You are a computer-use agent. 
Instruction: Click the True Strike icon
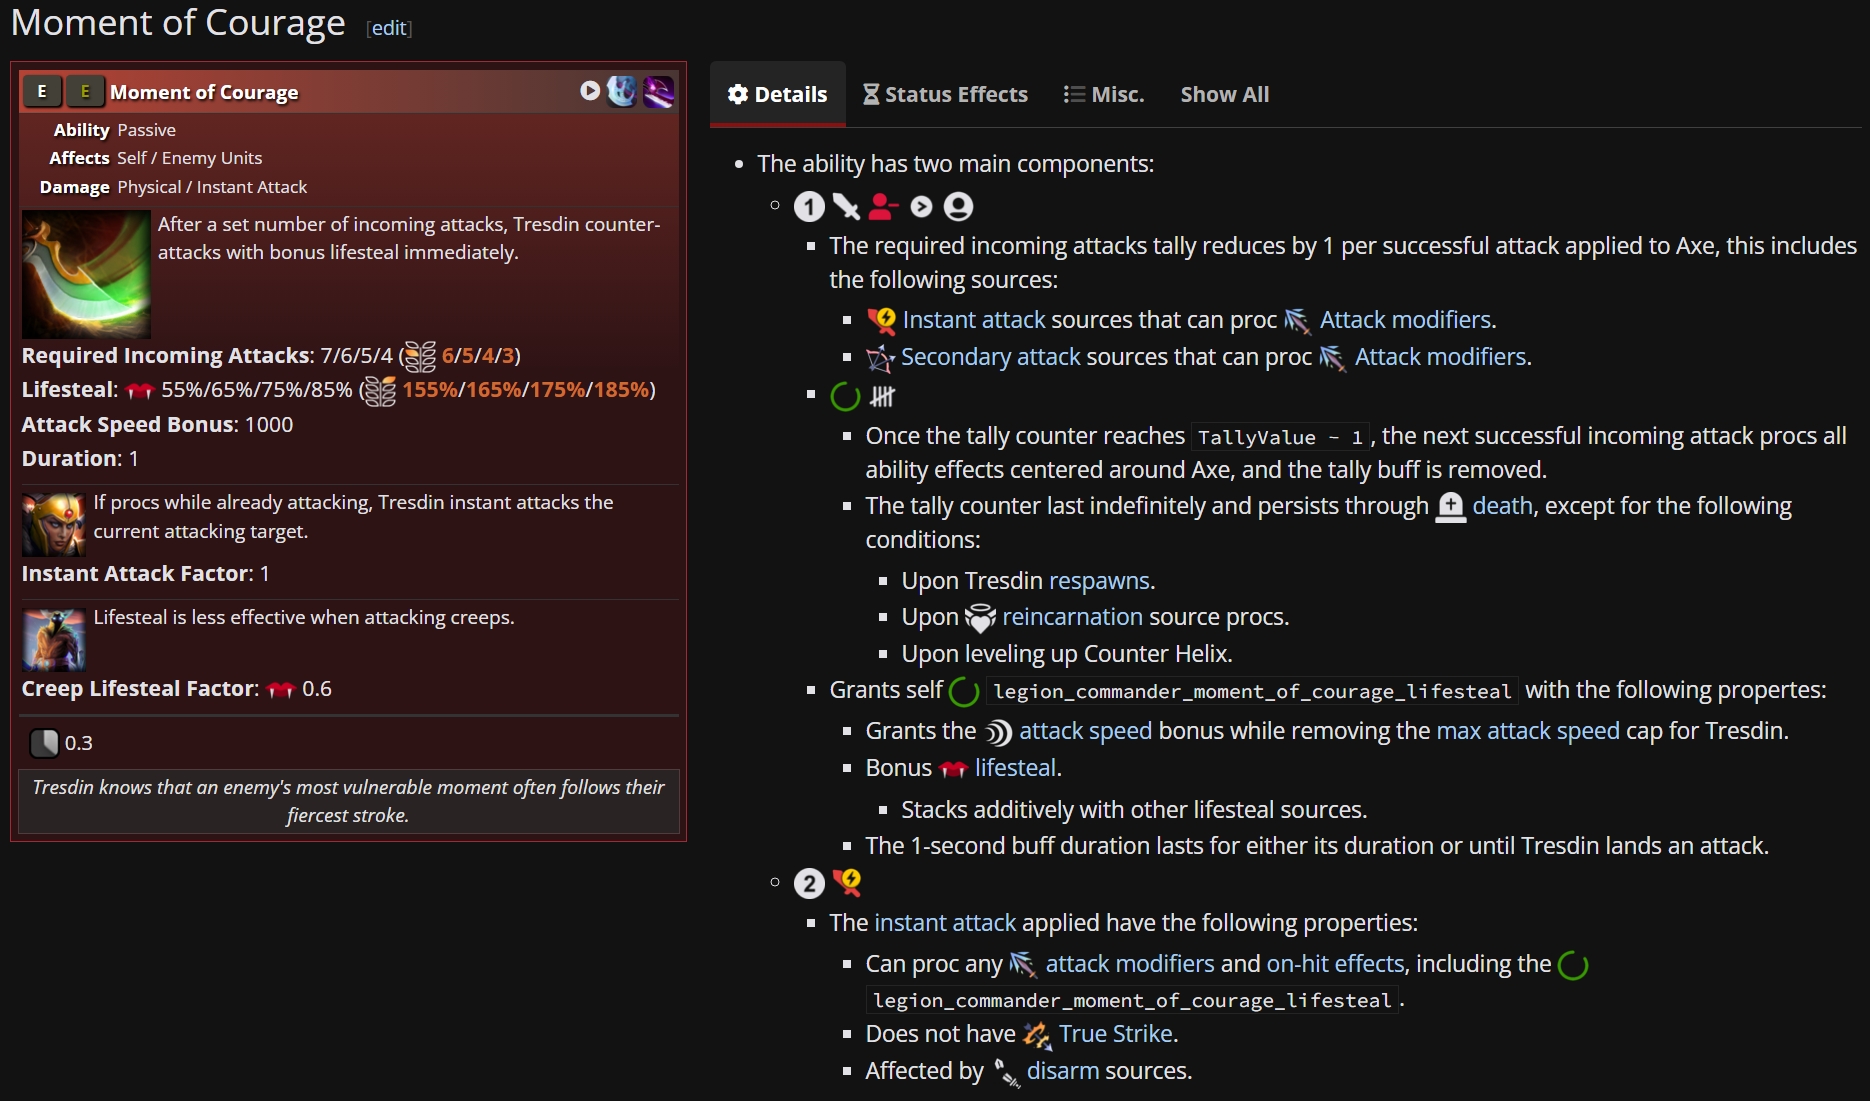point(1037,1035)
